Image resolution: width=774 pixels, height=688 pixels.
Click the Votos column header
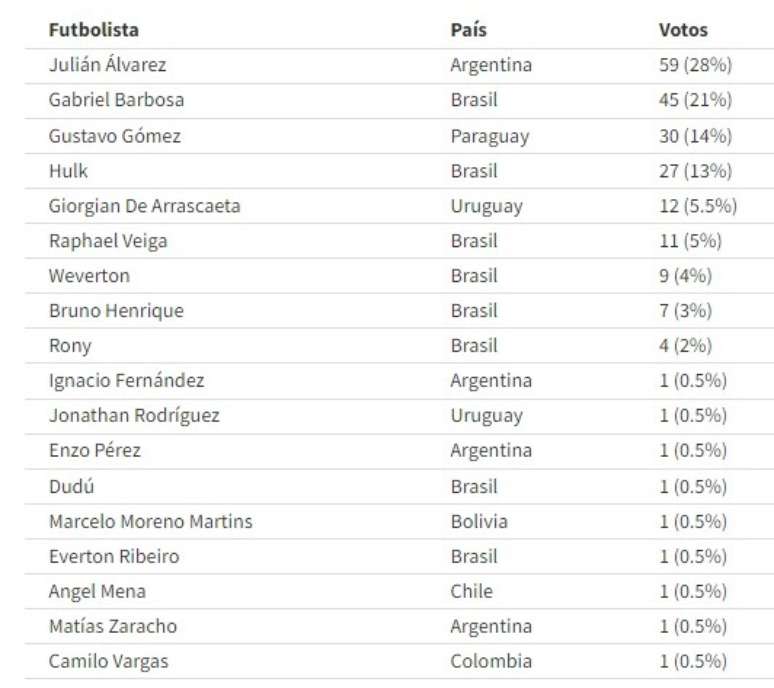(x=683, y=30)
